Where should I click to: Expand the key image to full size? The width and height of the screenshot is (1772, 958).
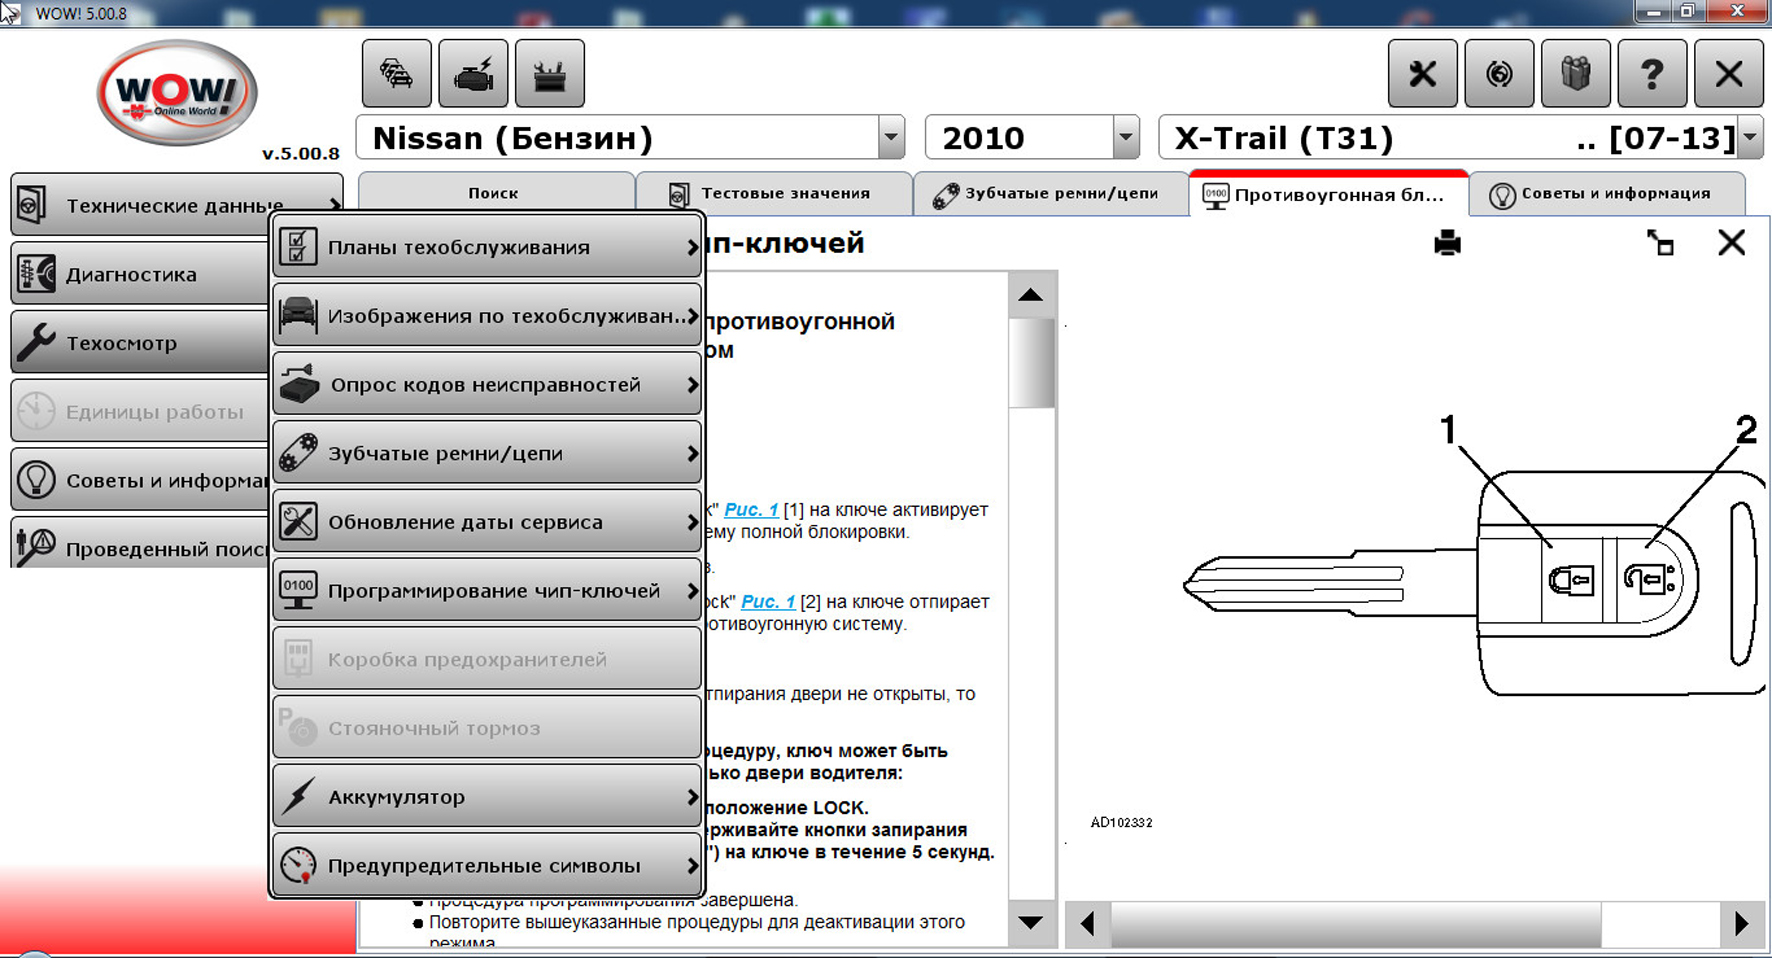1660,243
